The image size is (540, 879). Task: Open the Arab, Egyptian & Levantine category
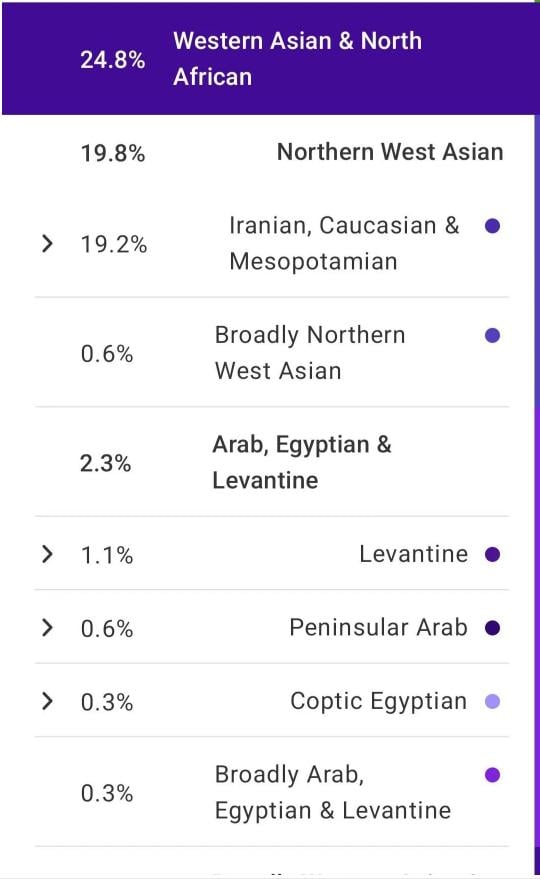coord(302,462)
